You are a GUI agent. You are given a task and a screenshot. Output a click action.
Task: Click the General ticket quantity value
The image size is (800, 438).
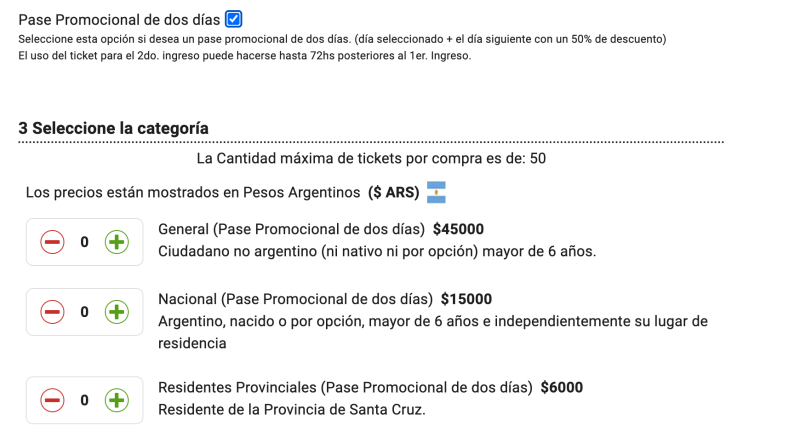click(x=84, y=242)
